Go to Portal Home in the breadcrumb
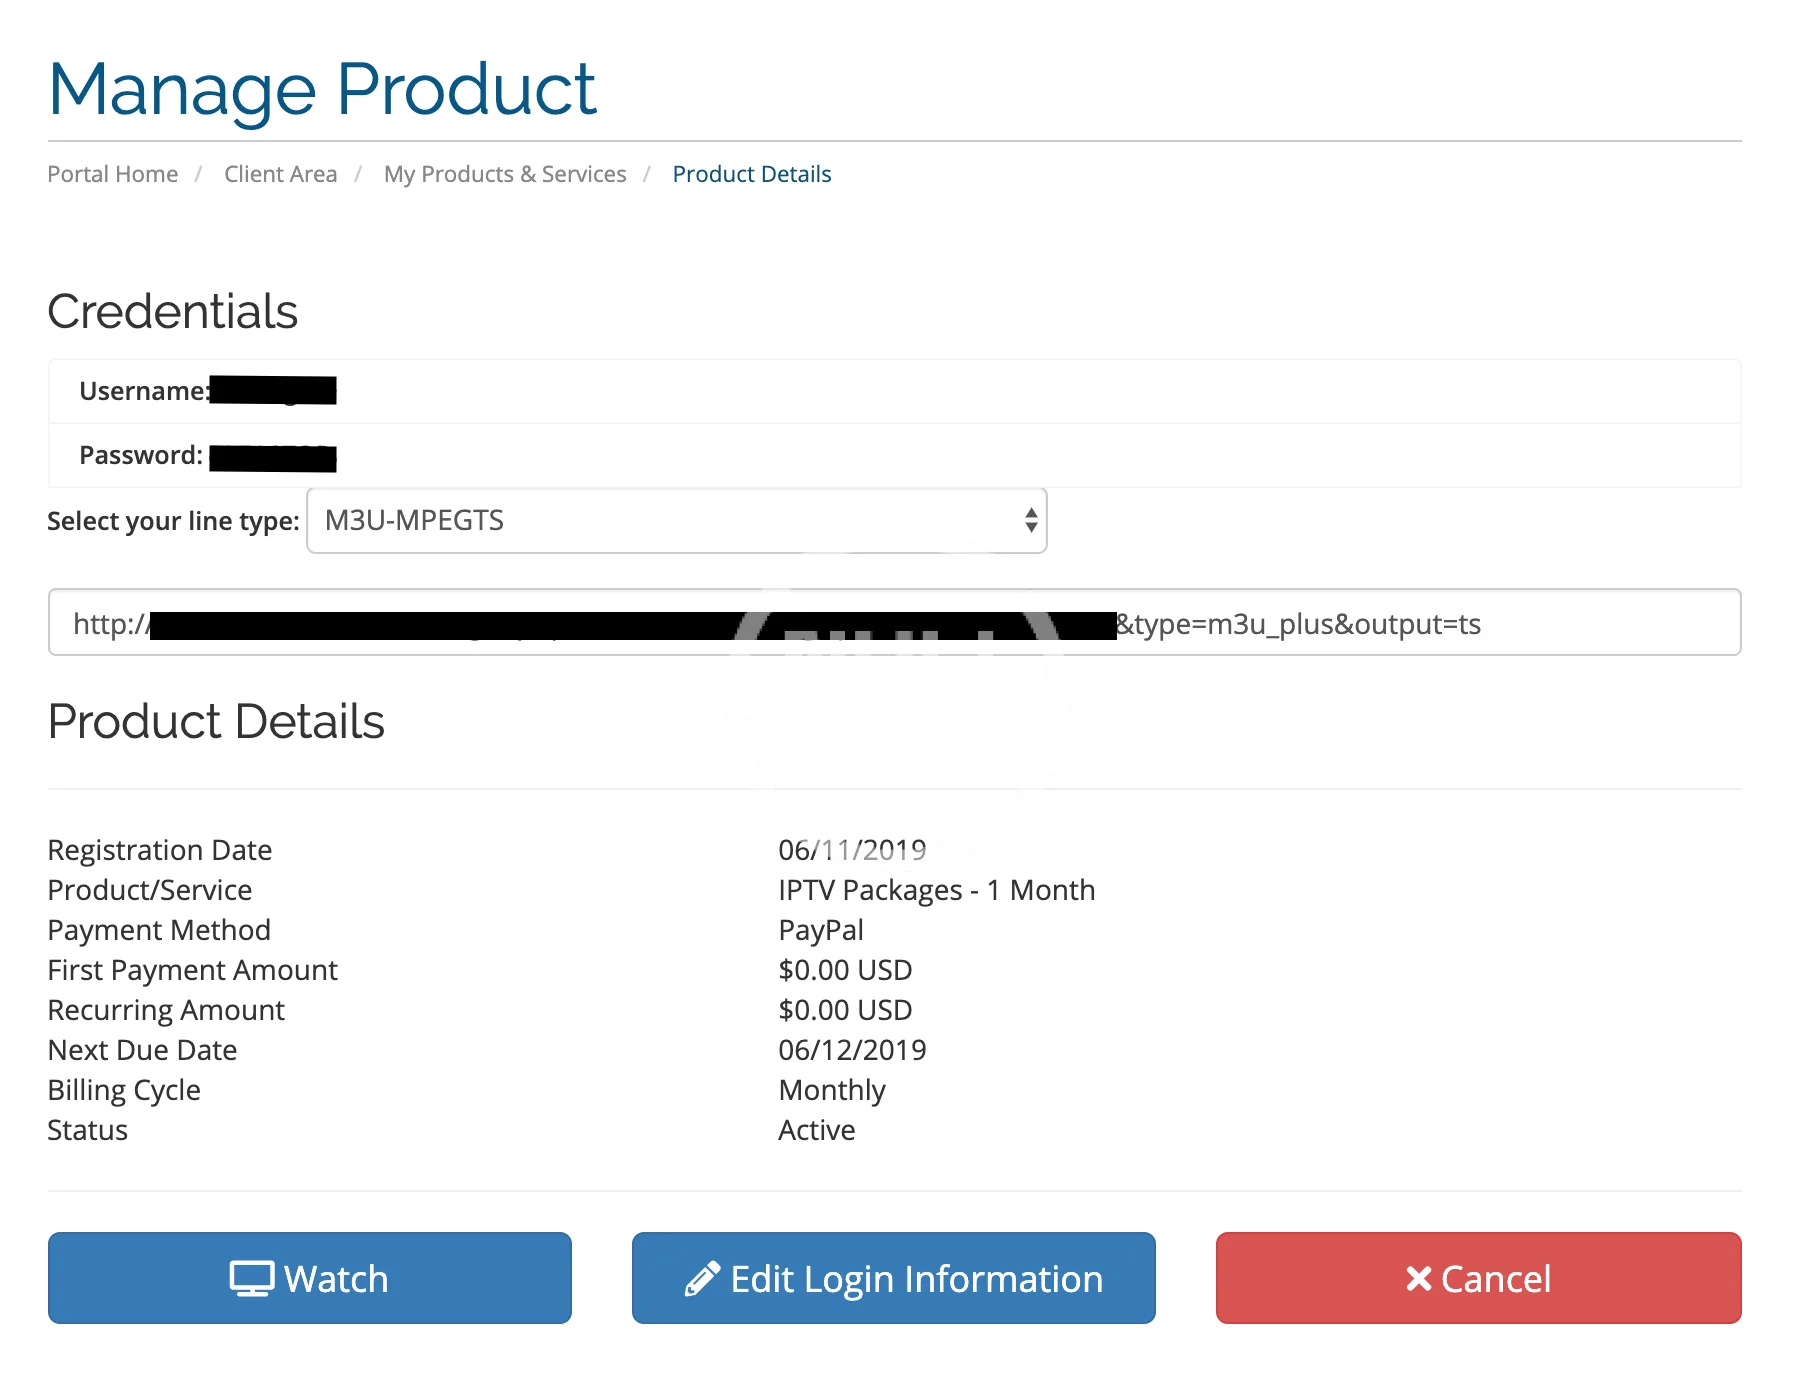This screenshot has width=1794, height=1396. tap(113, 174)
